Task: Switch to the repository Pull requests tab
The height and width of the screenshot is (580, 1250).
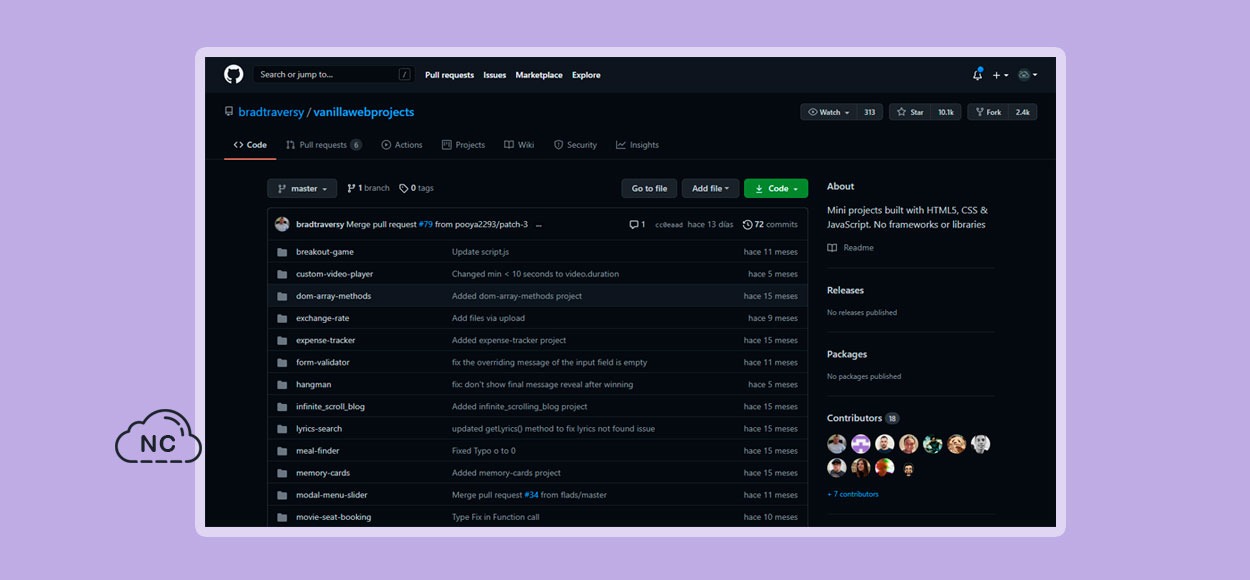Action: point(324,145)
